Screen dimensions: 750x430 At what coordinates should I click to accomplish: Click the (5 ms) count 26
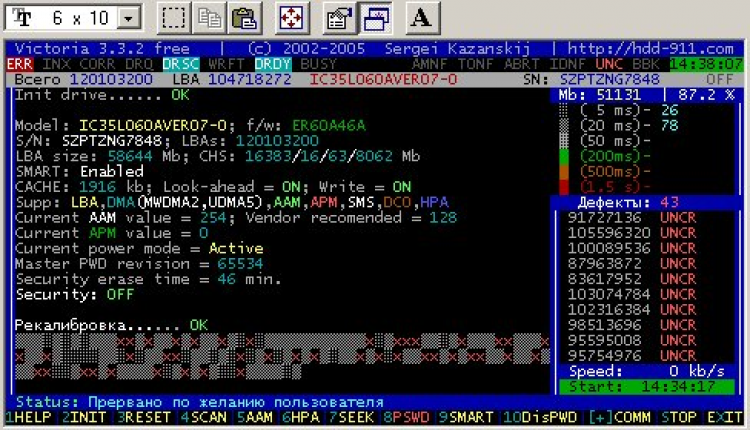coord(670,110)
